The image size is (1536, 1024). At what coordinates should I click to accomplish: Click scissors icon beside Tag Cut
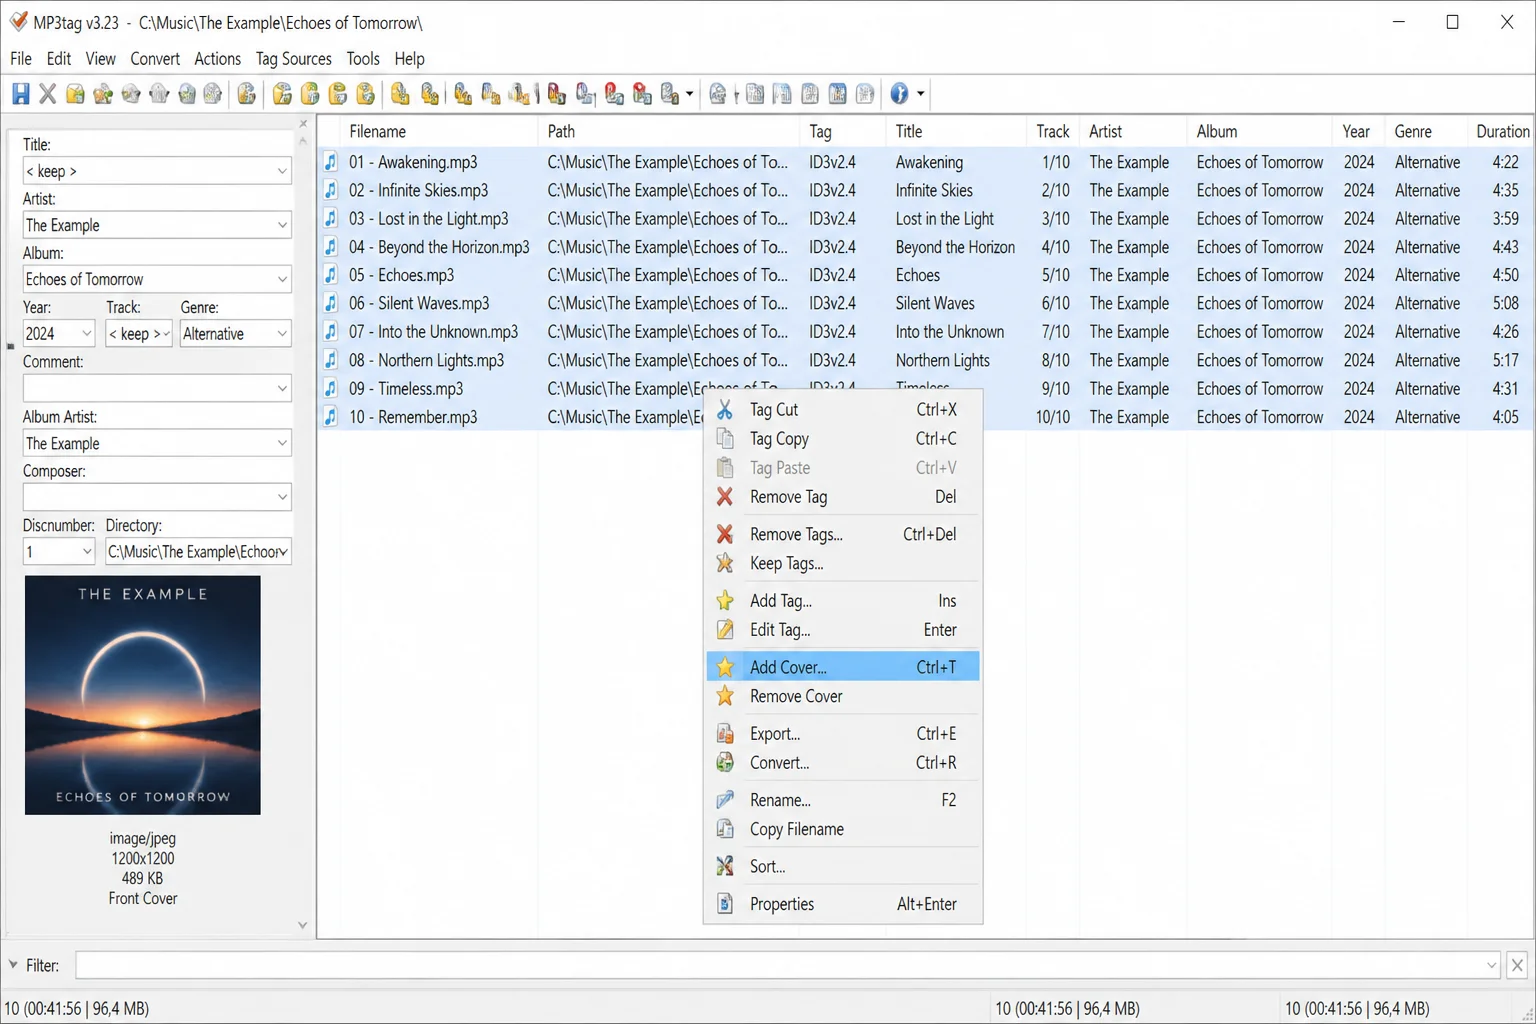tap(725, 410)
